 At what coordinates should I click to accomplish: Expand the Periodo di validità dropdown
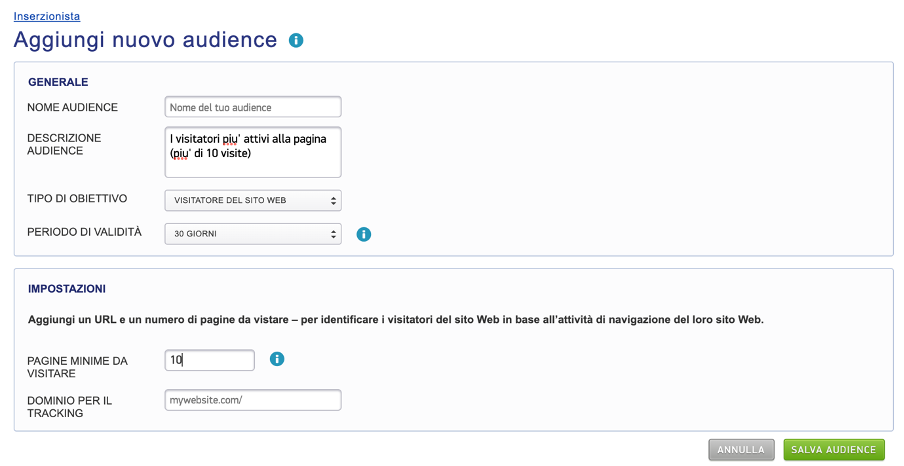[253, 234]
